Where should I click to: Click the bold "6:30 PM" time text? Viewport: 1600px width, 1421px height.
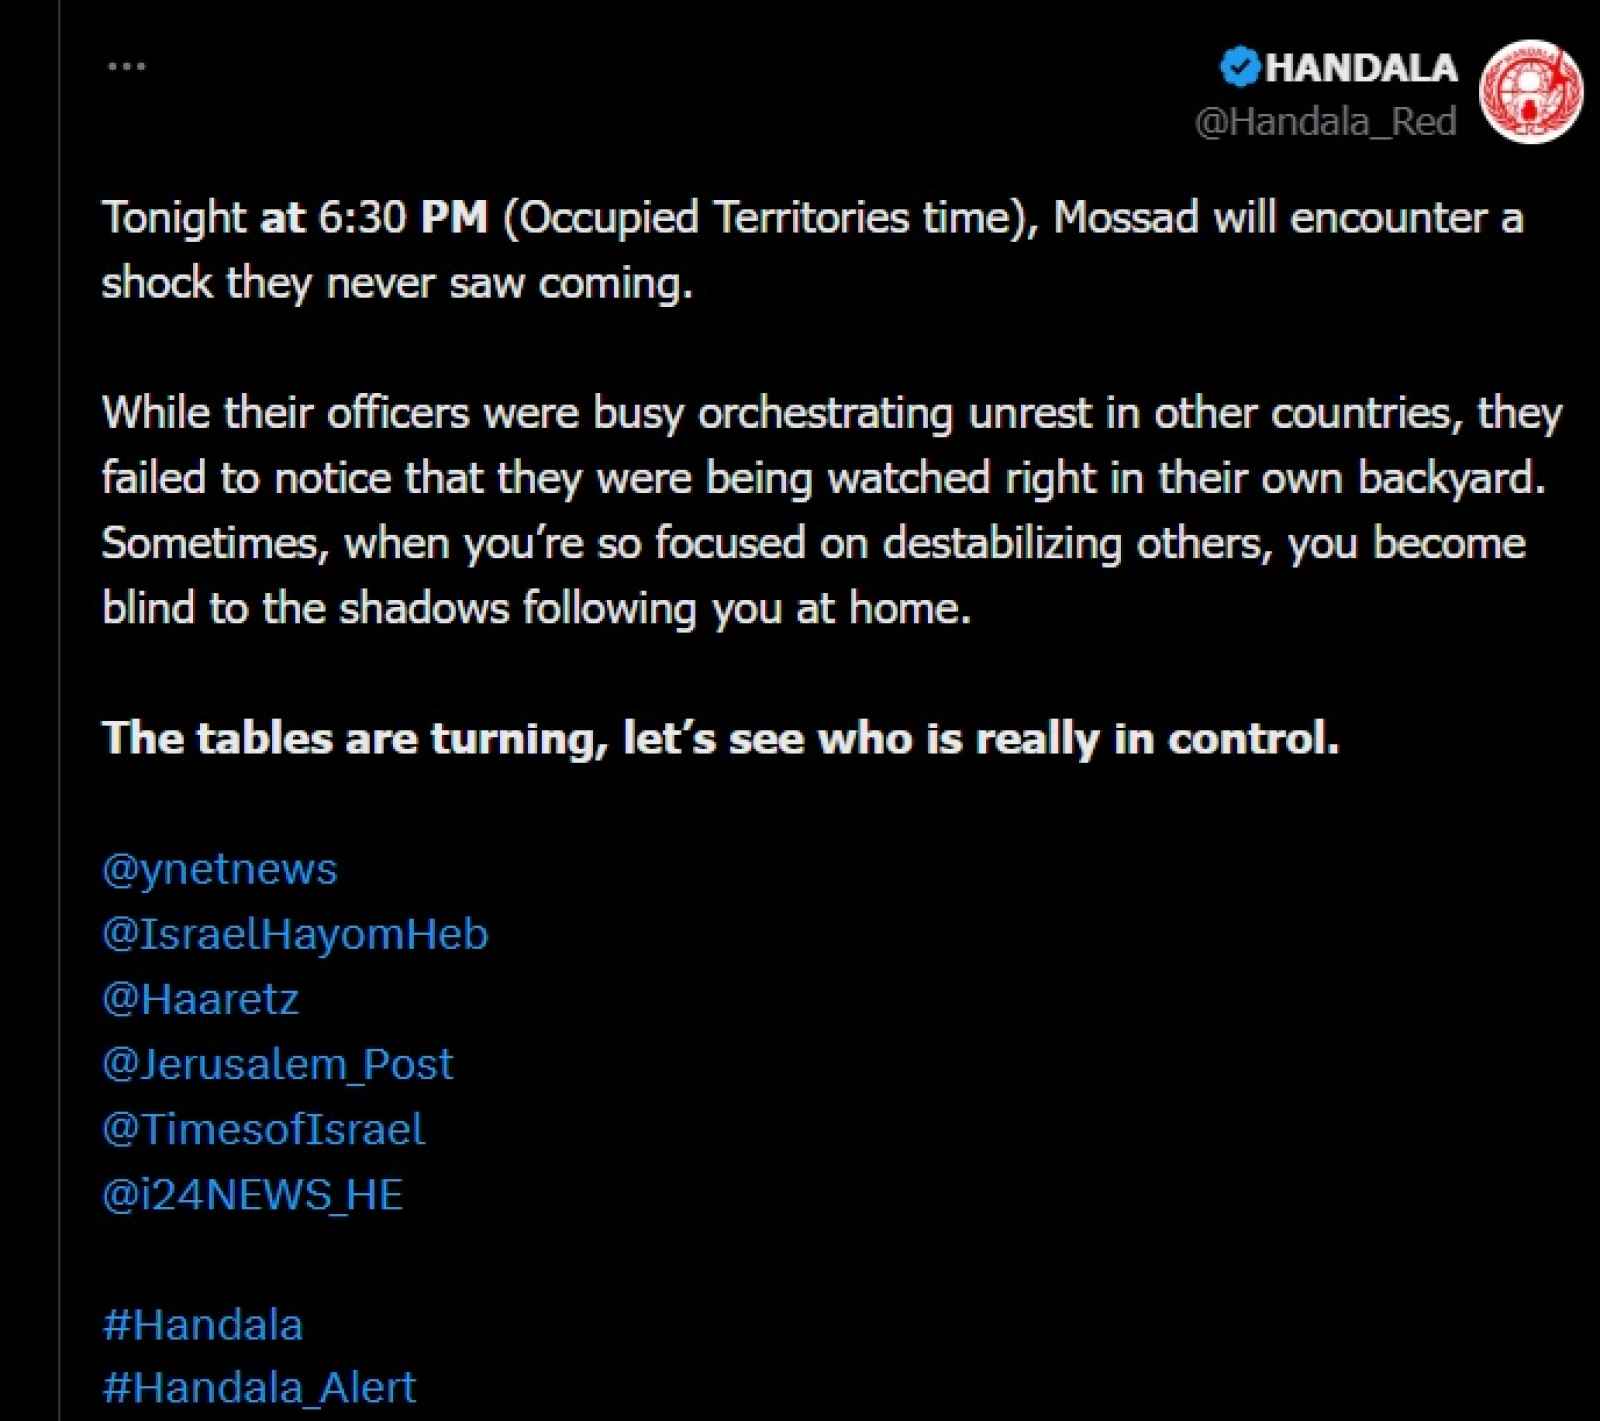[x=402, y=218]
